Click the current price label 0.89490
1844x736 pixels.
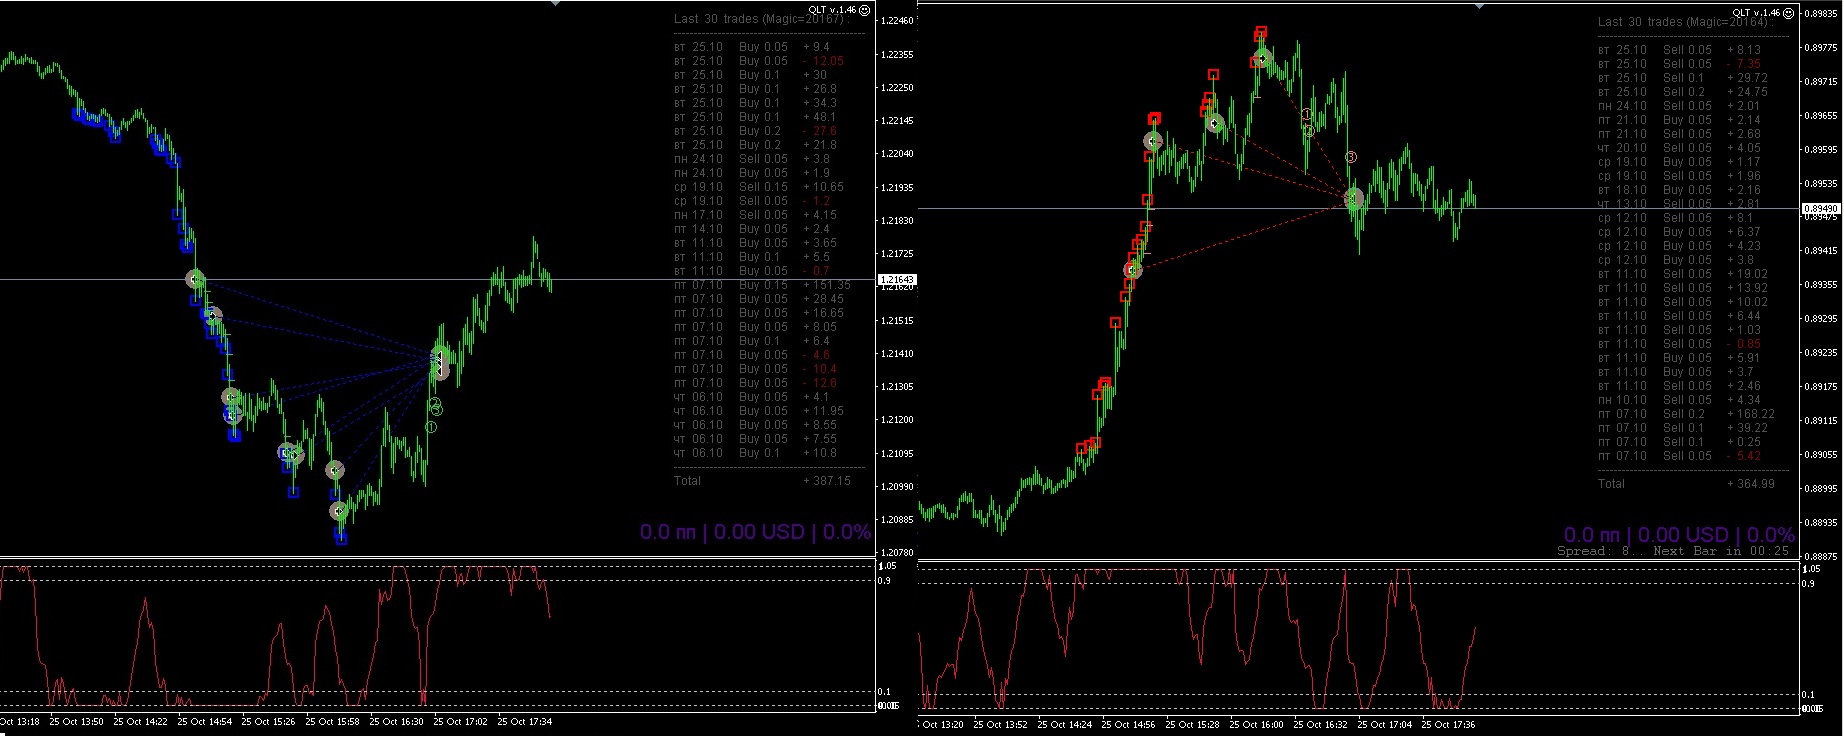[x=1819, y=209]
